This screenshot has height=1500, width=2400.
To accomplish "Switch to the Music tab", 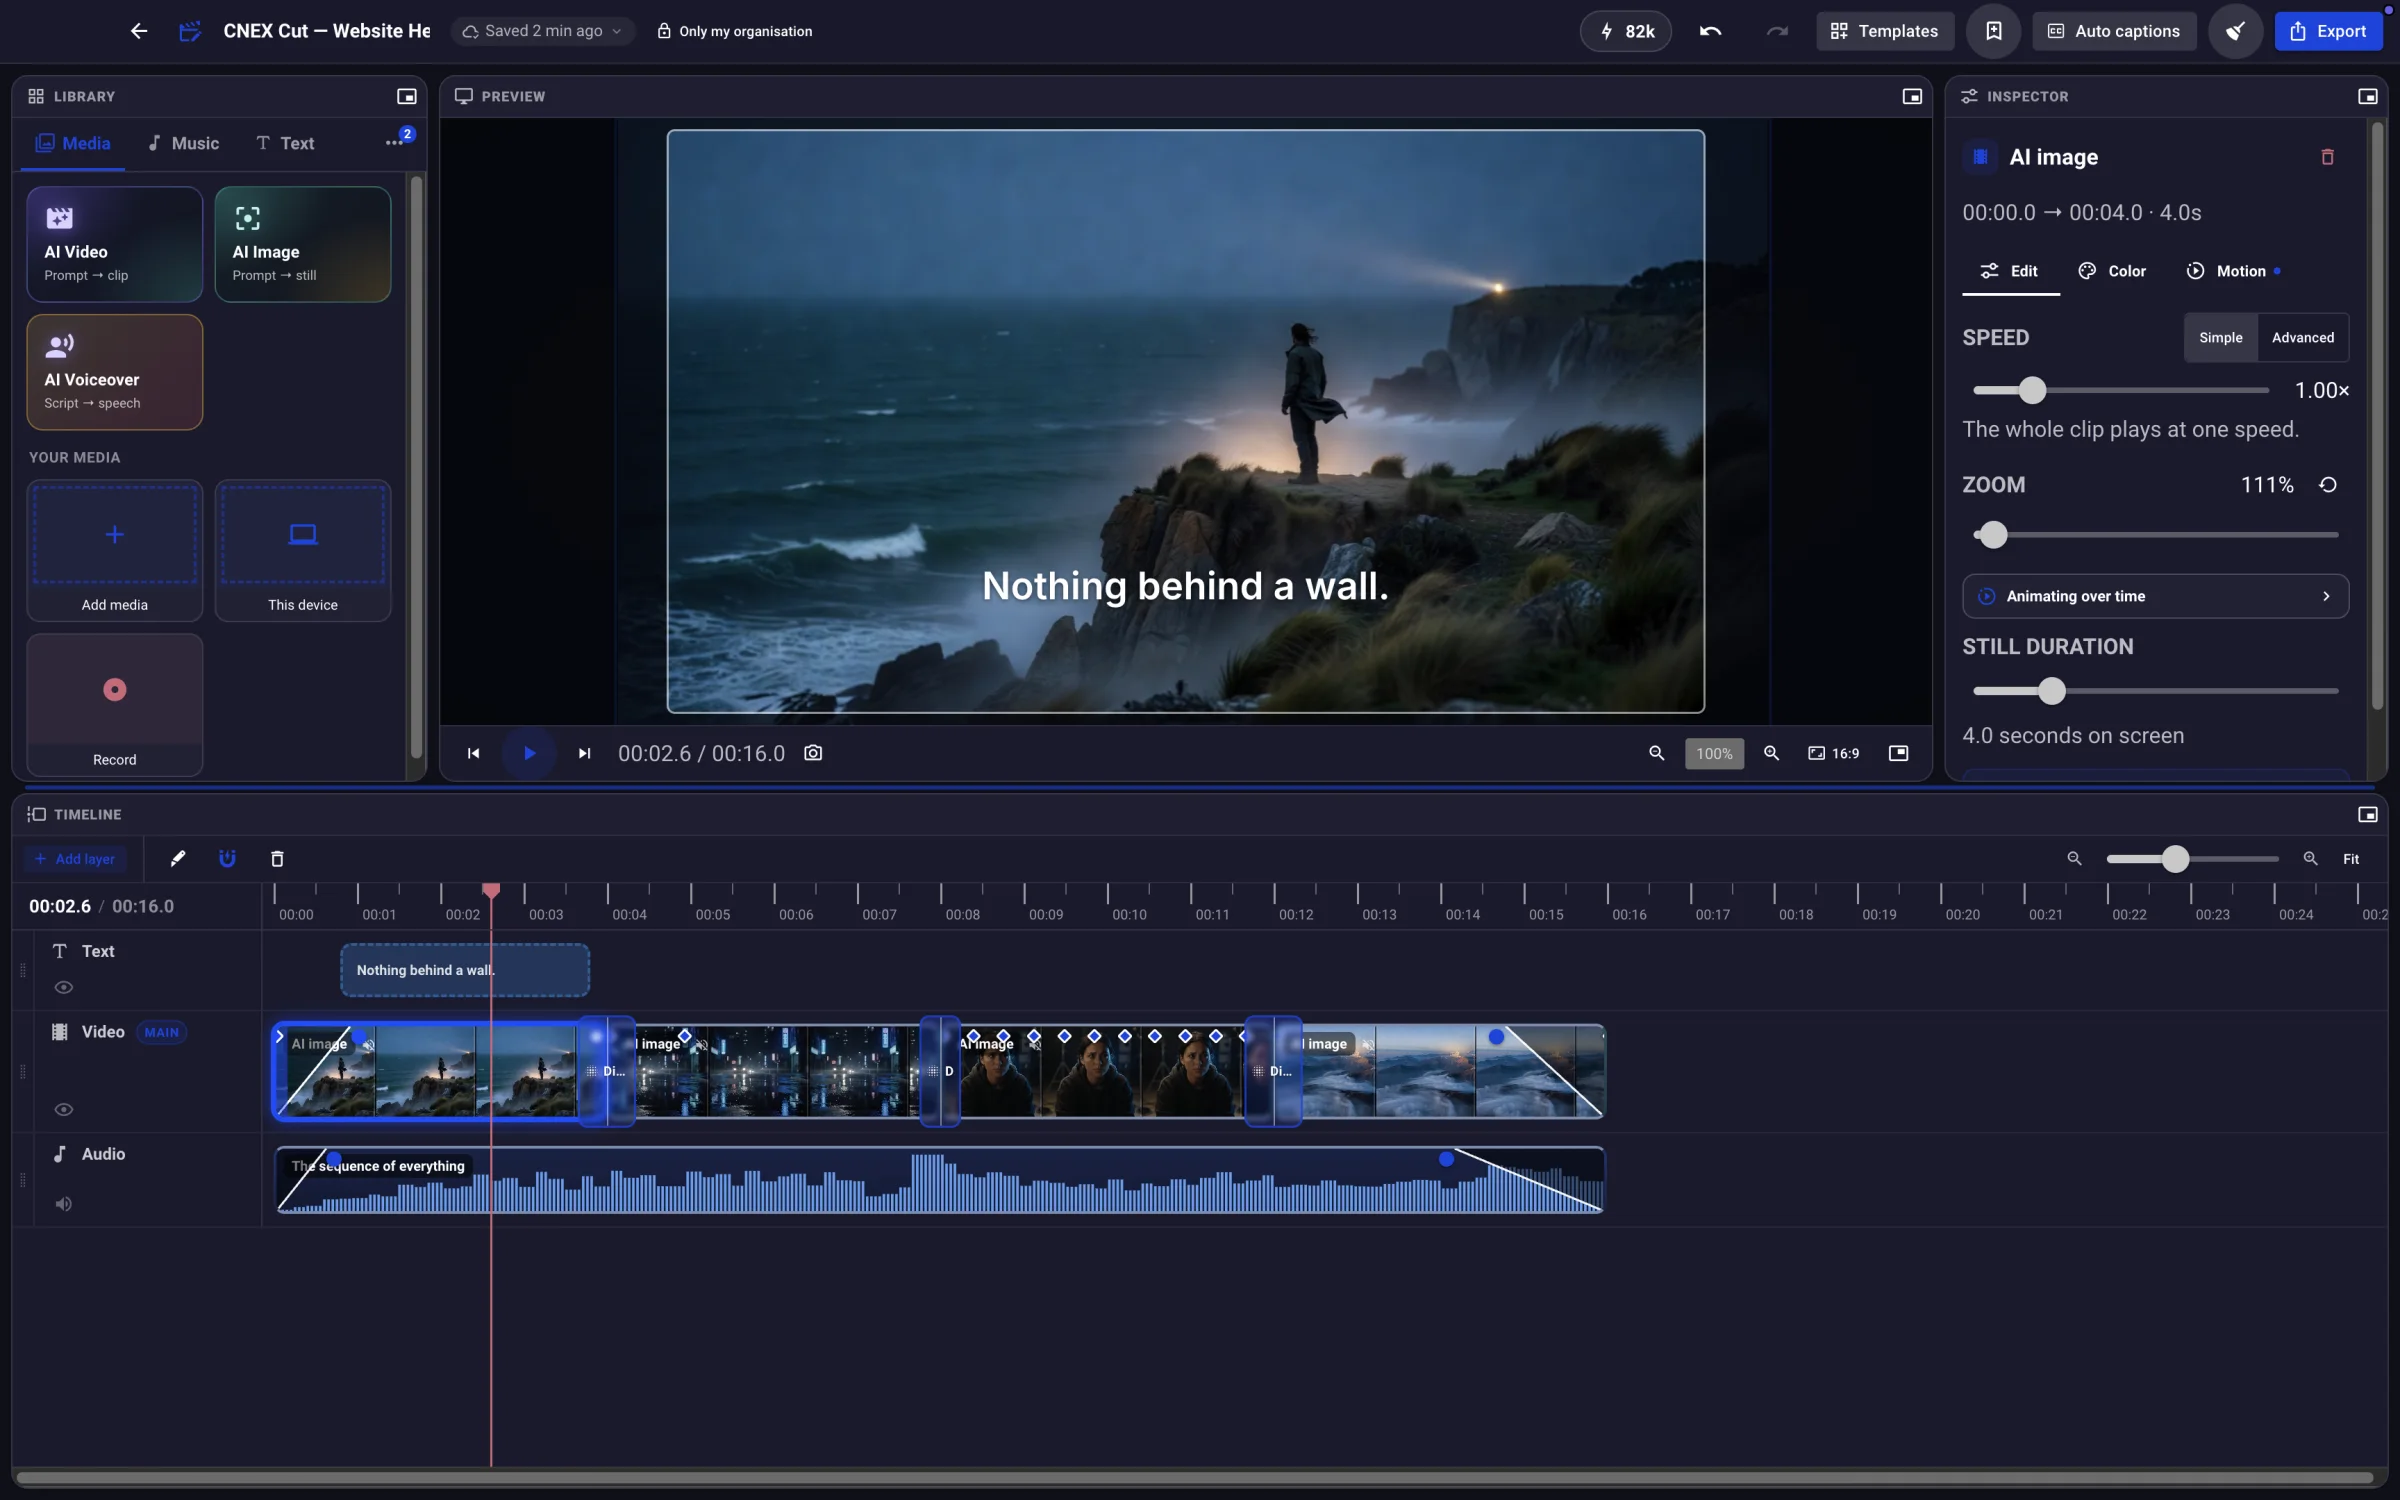I will point(183,143).
